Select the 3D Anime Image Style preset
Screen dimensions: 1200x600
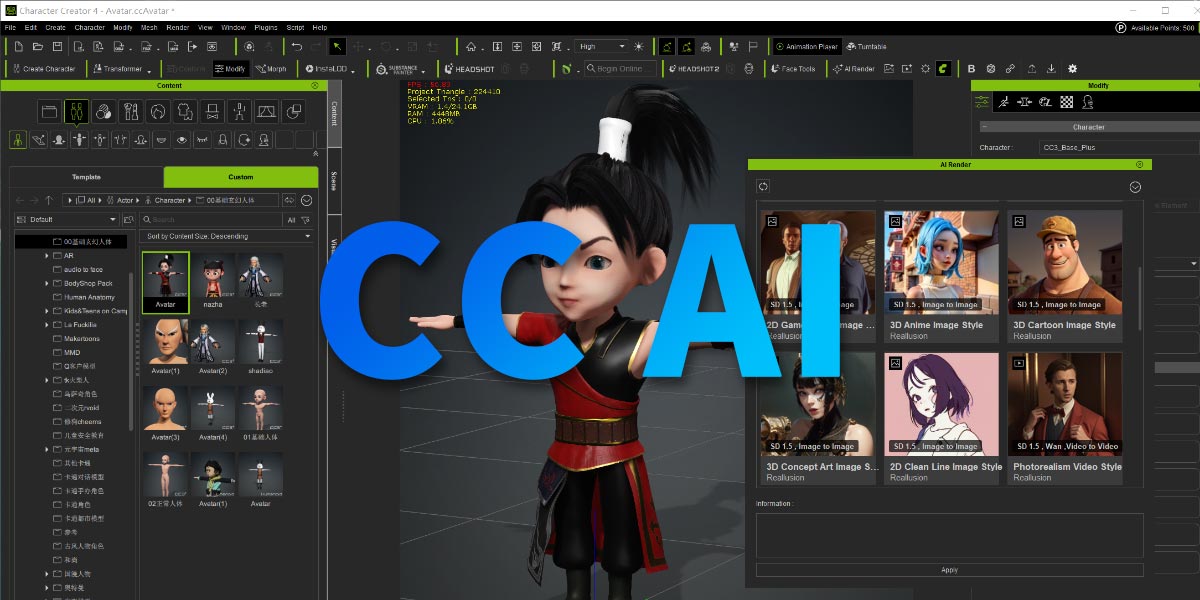coord(941,275)
